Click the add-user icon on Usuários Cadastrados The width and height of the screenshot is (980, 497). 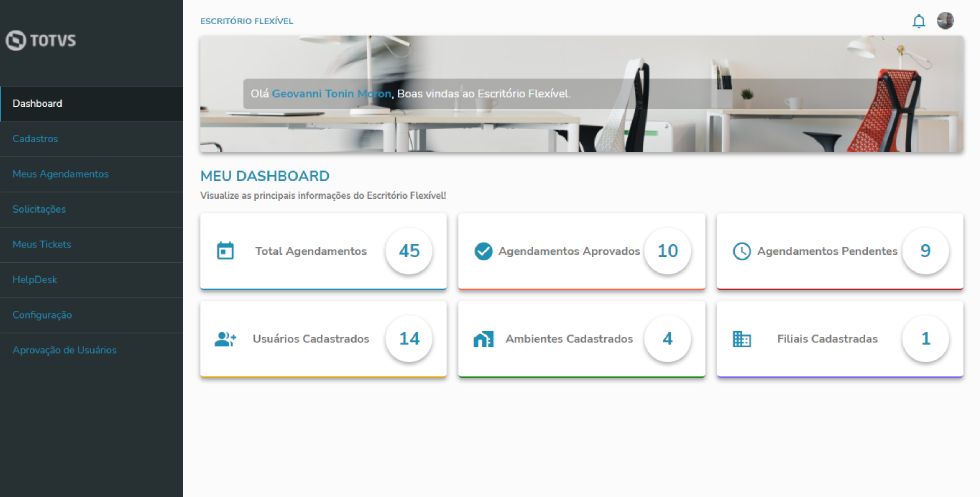tap(225, 339)
